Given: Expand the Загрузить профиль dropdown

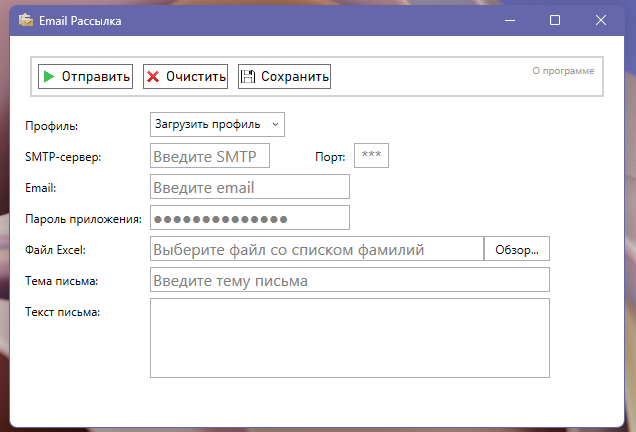Looking at the screenshot, I should pos(217,125).
